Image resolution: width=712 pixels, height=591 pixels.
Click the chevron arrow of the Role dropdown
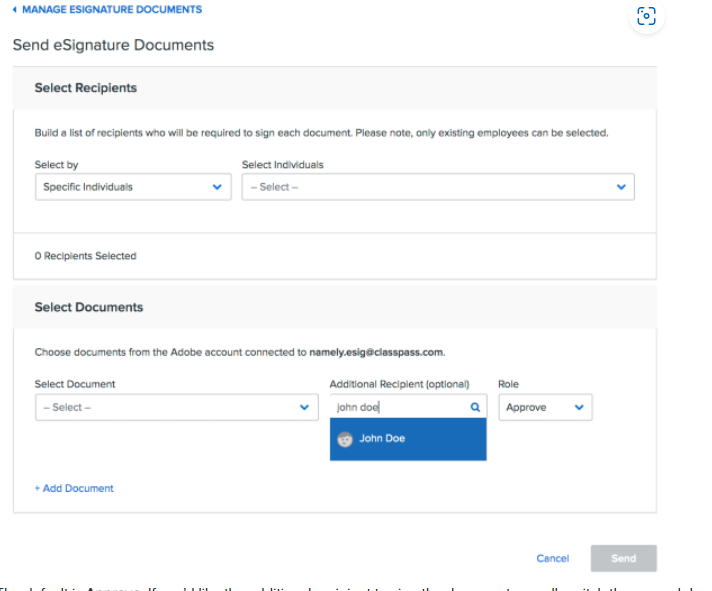[579, 407]
